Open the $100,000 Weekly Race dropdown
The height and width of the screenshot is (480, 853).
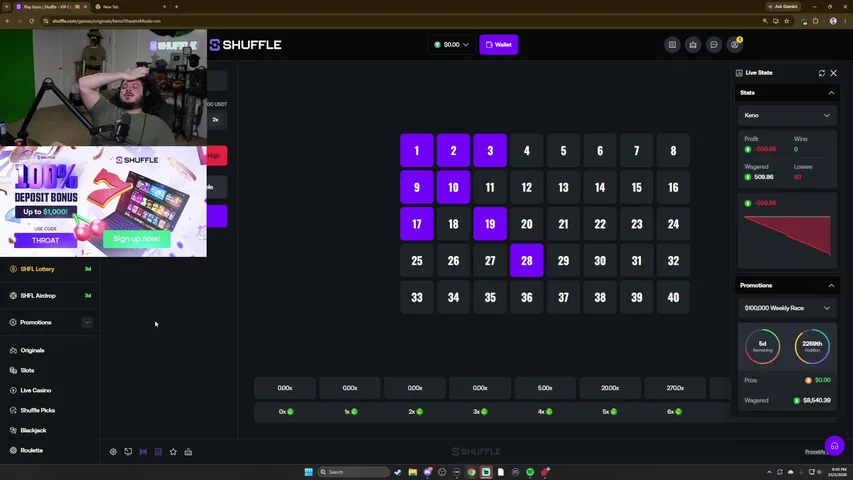click(x=787, y=308)
